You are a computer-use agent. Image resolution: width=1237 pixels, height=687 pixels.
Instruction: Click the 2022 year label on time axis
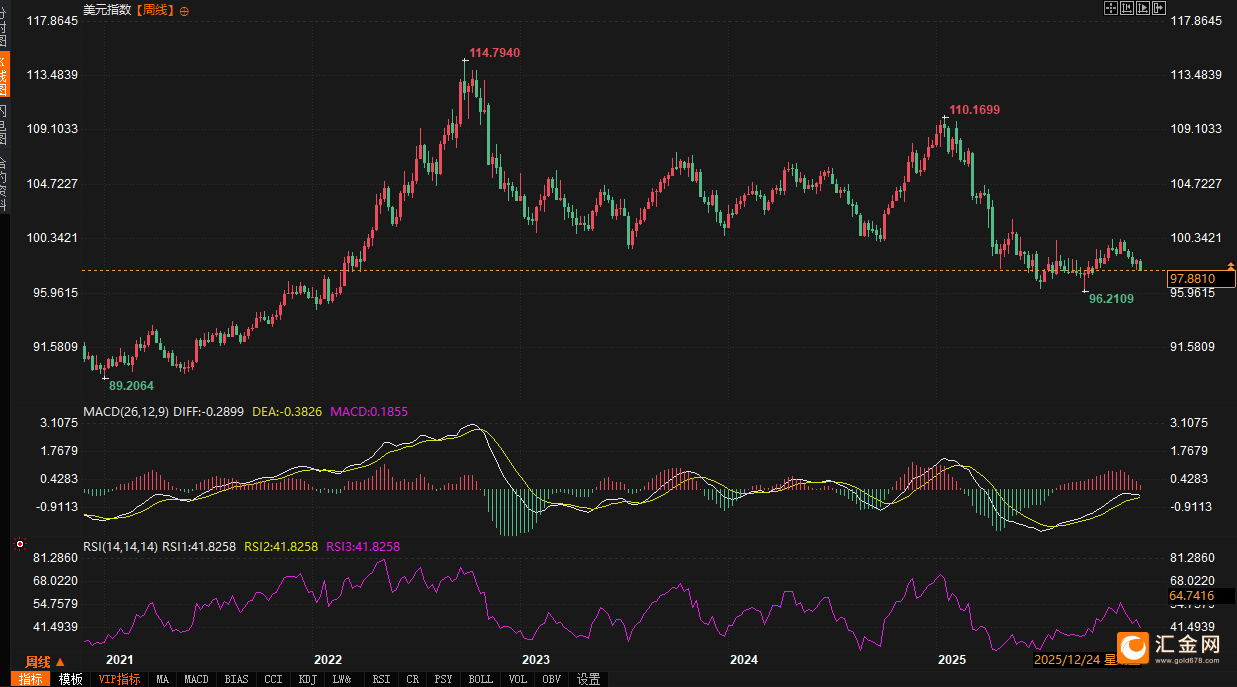tap(328, 660)
